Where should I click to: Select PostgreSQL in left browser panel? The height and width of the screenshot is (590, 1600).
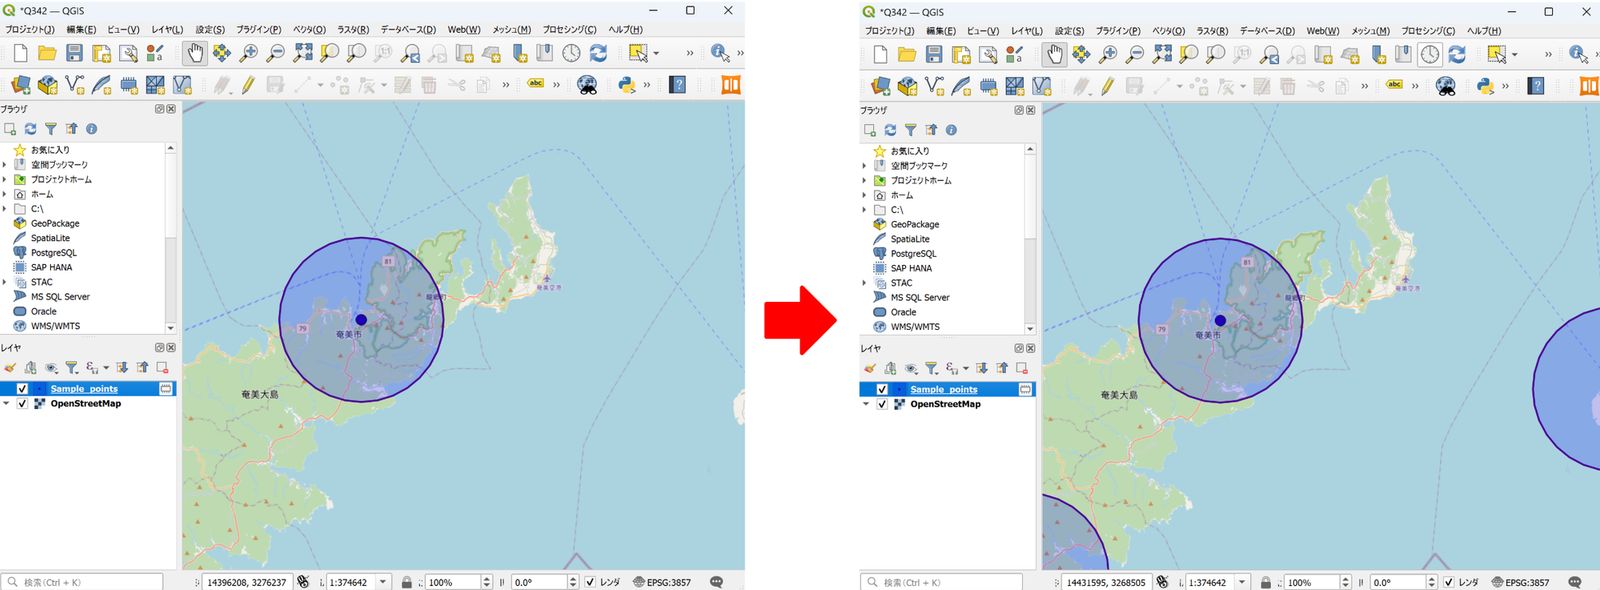53,253
